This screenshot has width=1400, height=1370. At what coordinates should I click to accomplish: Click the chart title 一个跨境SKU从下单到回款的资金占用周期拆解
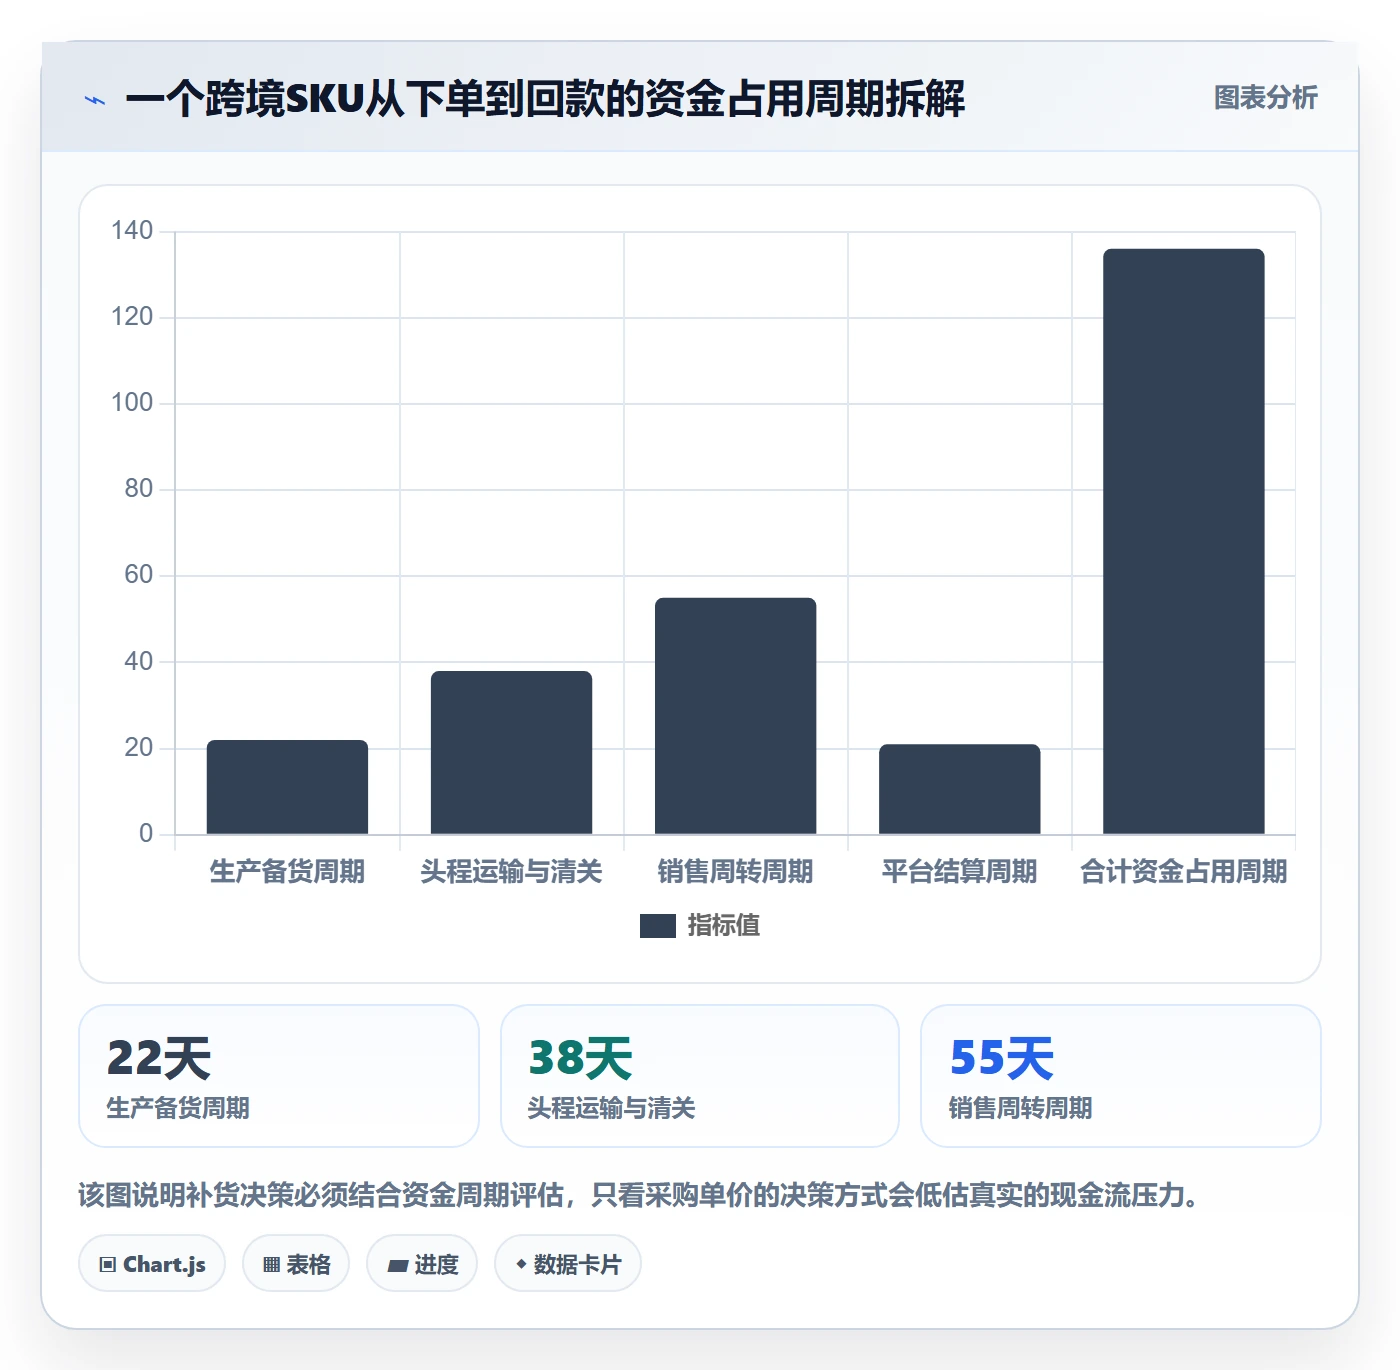click(545, 99)
